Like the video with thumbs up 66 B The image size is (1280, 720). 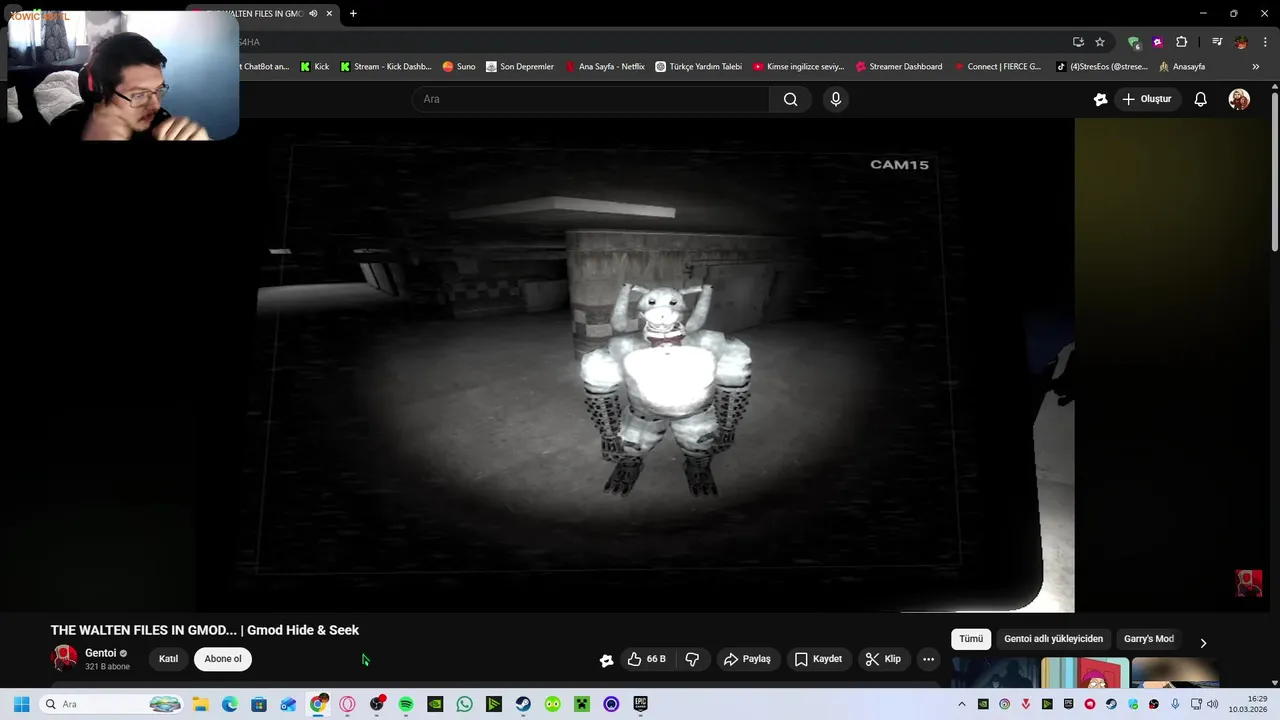pyautogui.click(x=646, y=659)
